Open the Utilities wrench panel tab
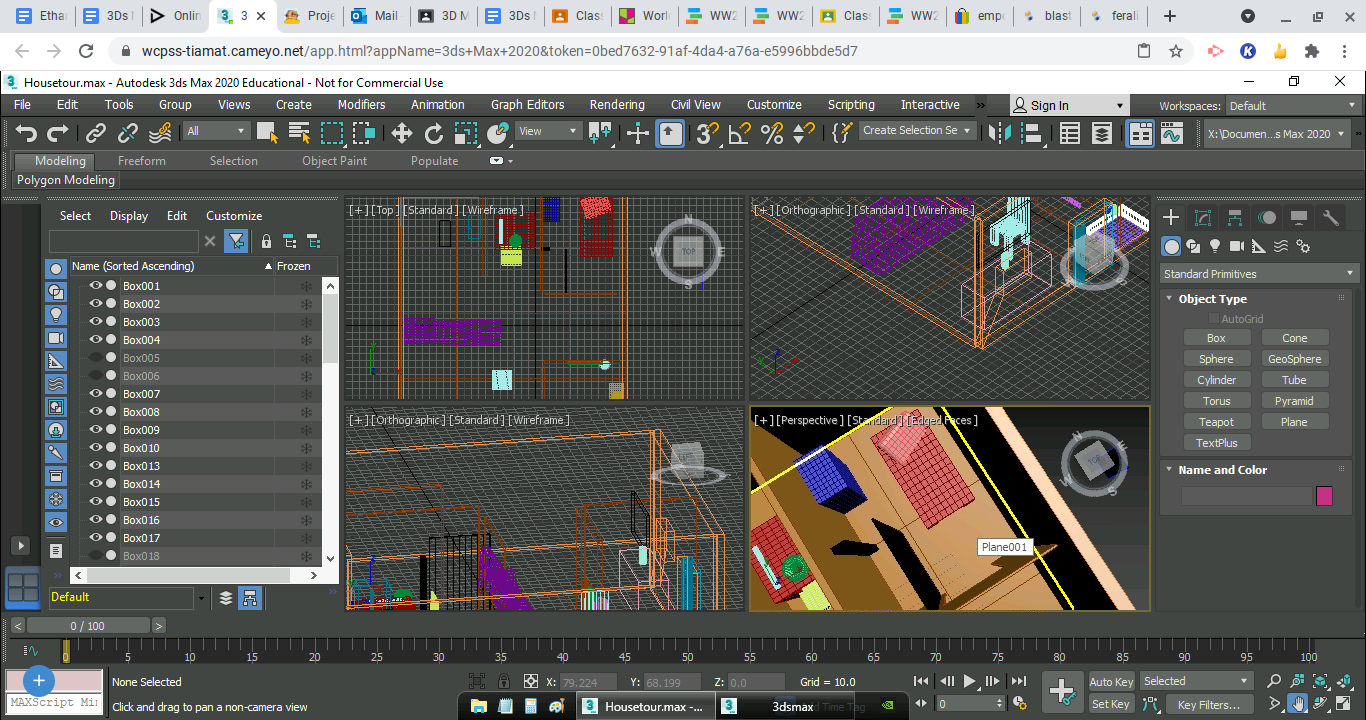The width and height of the screenshot is (1366, 720). (1331, 217)
